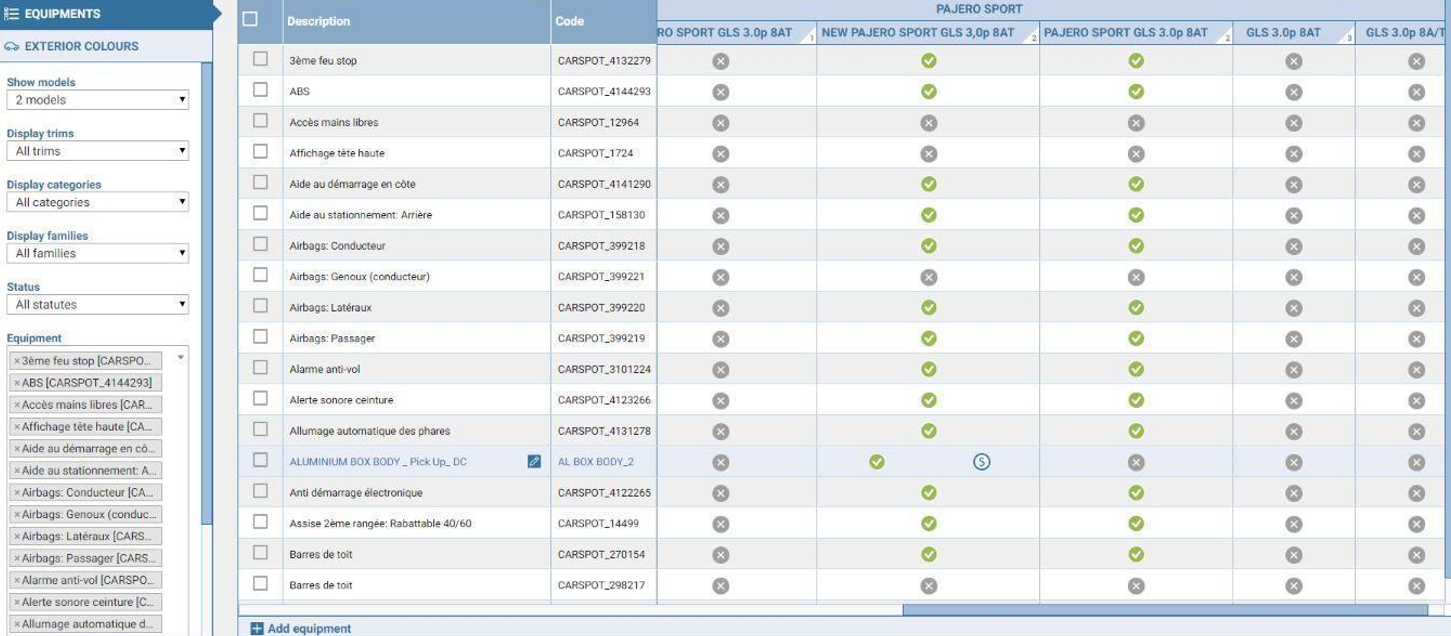Click the Code column header
1451x636 pixels.
pyautogui.click(x=603, y=21)
